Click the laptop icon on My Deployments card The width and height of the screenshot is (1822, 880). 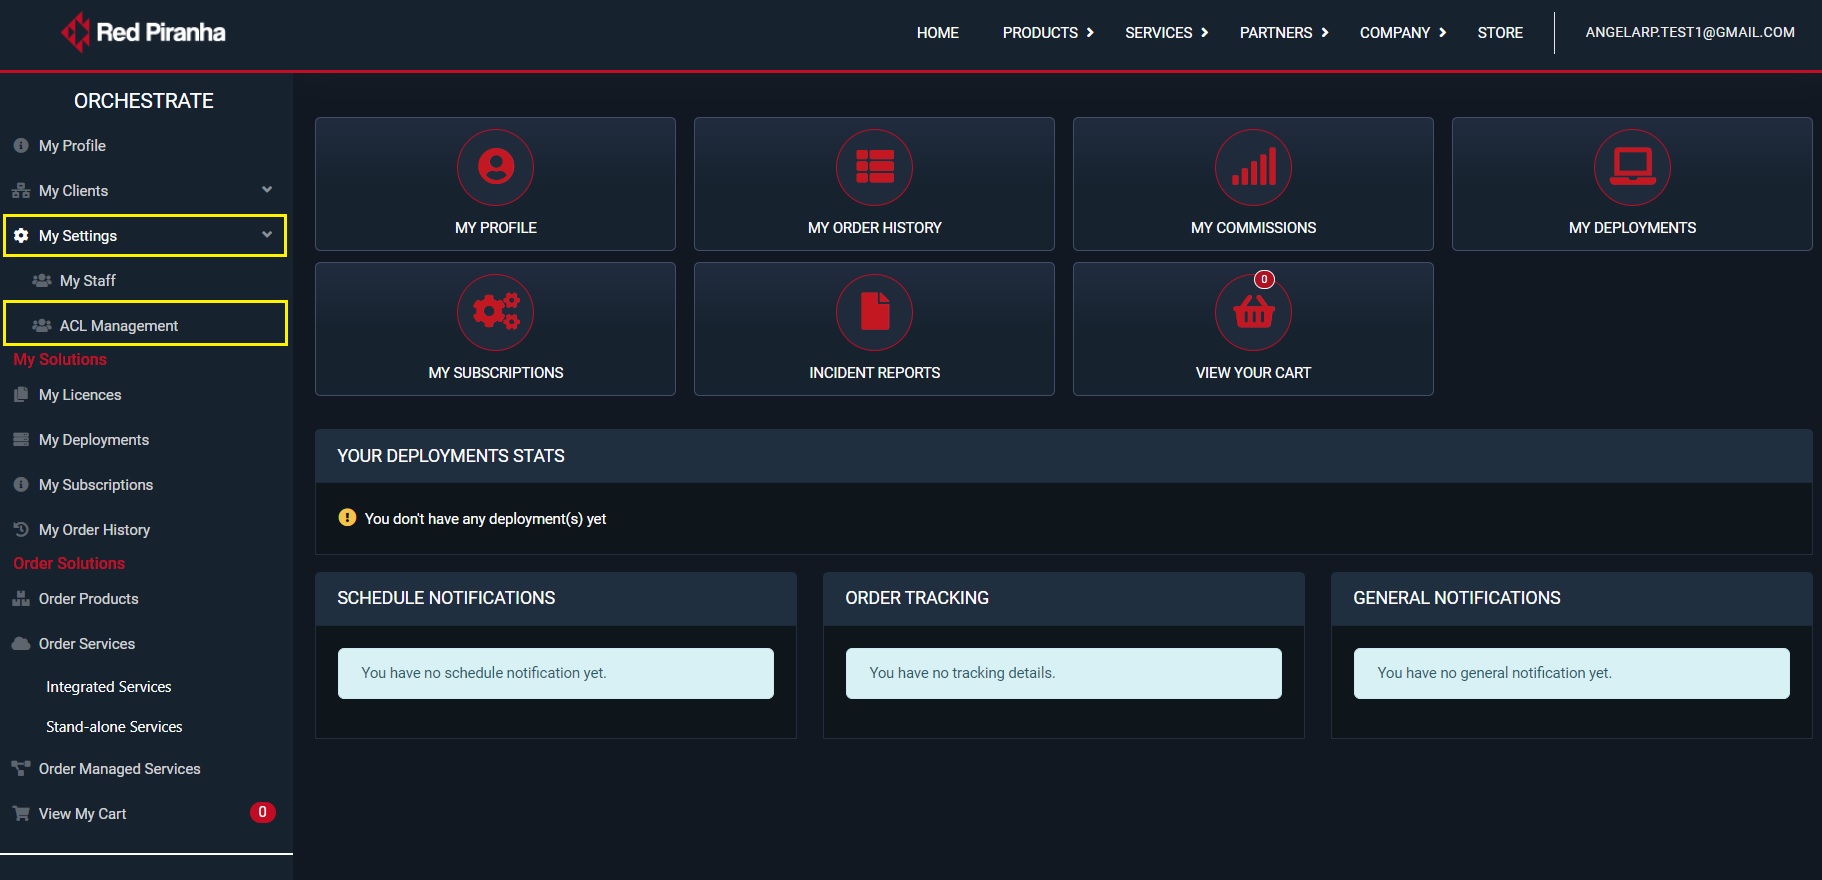[1633, 167]
